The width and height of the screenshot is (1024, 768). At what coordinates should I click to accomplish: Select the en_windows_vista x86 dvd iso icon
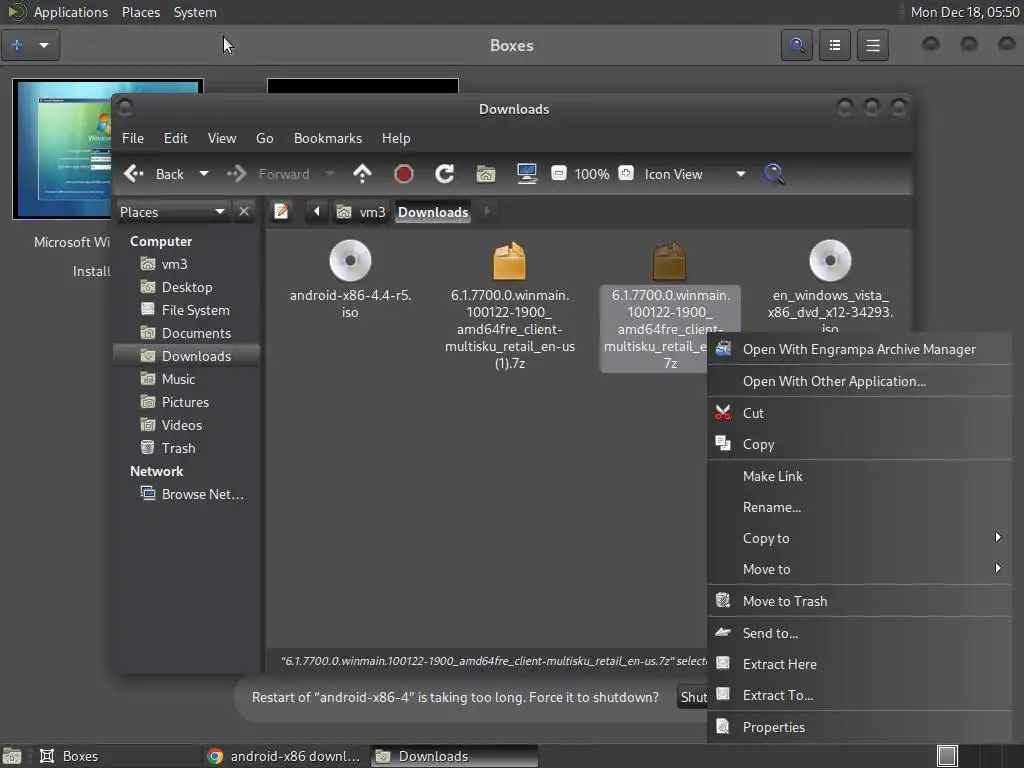point(830,261)
